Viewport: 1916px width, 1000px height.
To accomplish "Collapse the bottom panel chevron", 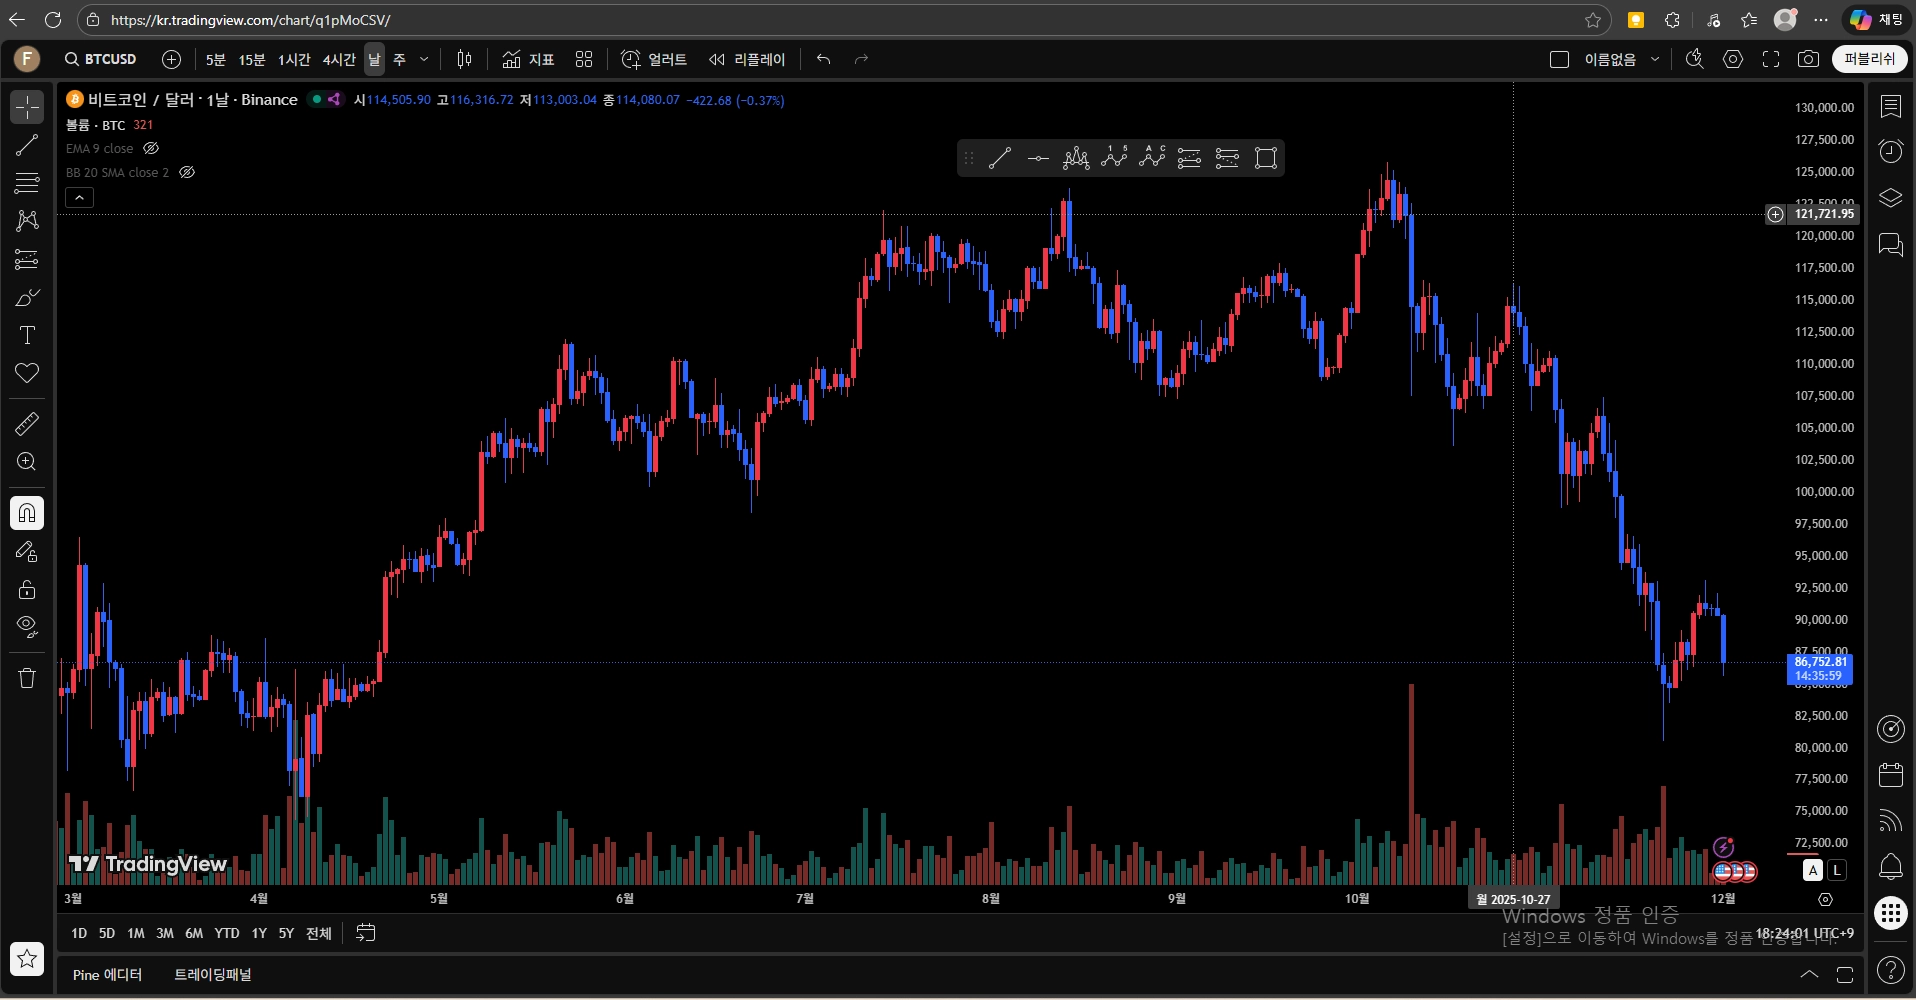I will tap(1809, 974).
